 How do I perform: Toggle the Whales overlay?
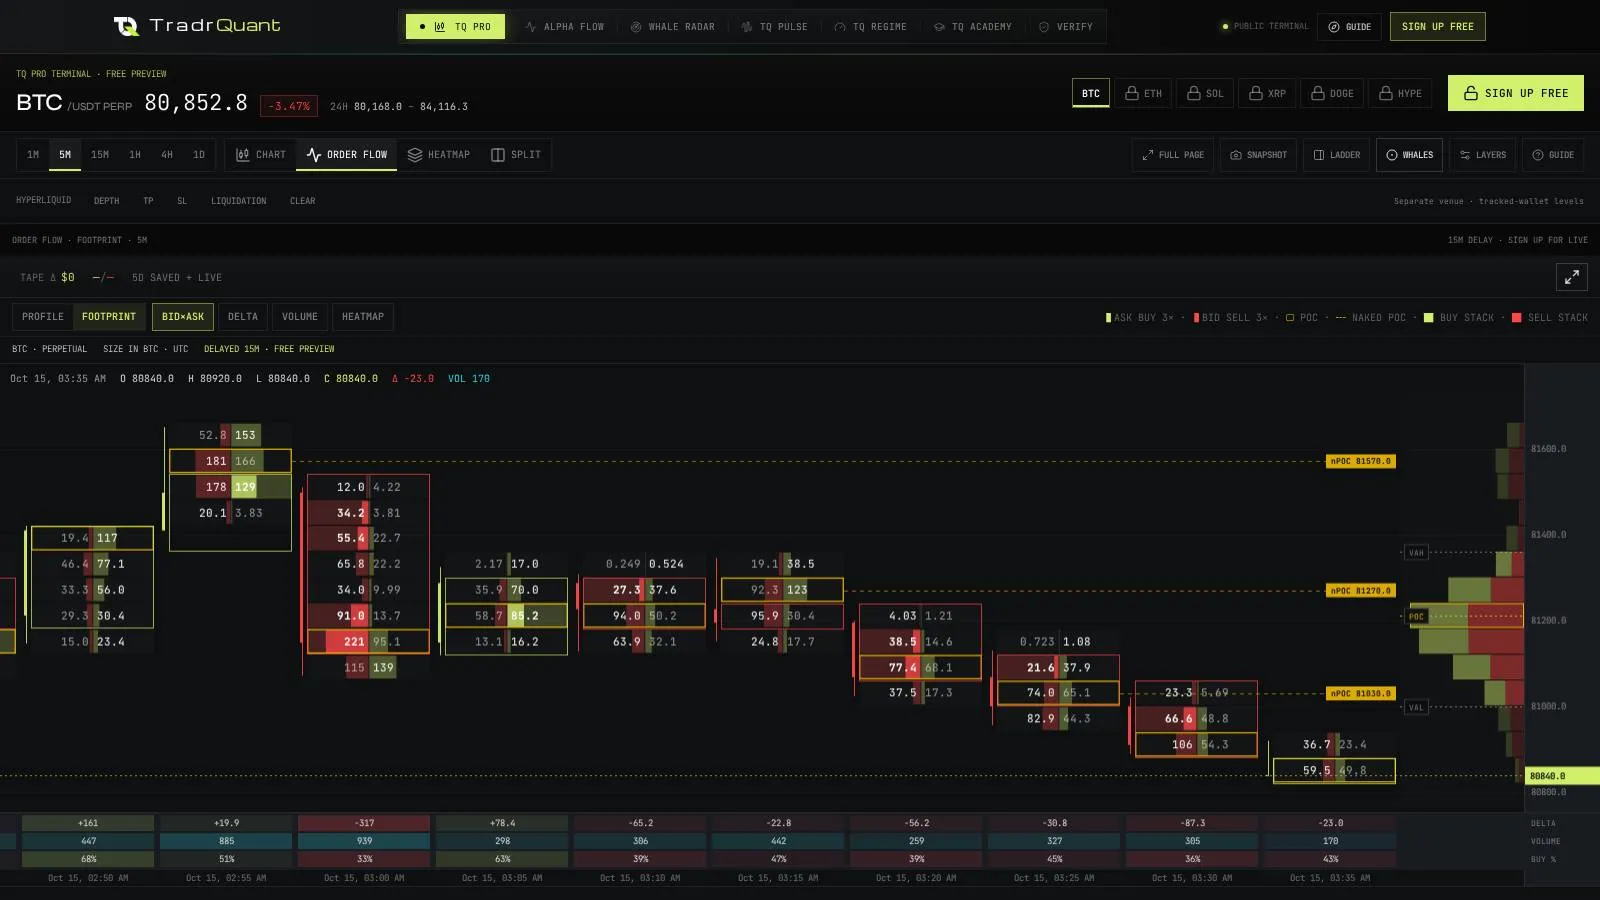pyautogui.click(x=1409, y=155)
